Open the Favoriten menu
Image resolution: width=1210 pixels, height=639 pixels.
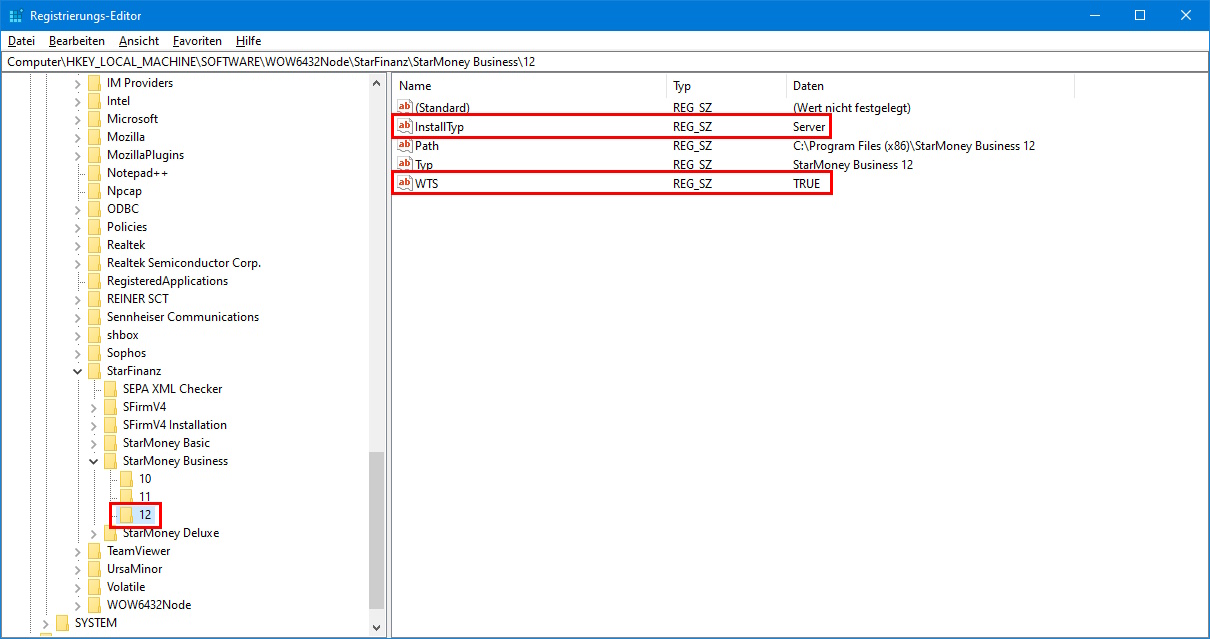point(197,41)
